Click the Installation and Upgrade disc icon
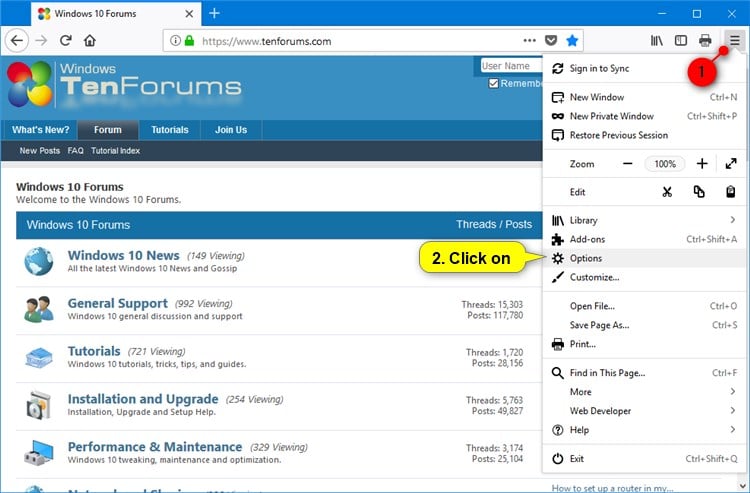Screen dimensions: 750x493 [39, 405]
